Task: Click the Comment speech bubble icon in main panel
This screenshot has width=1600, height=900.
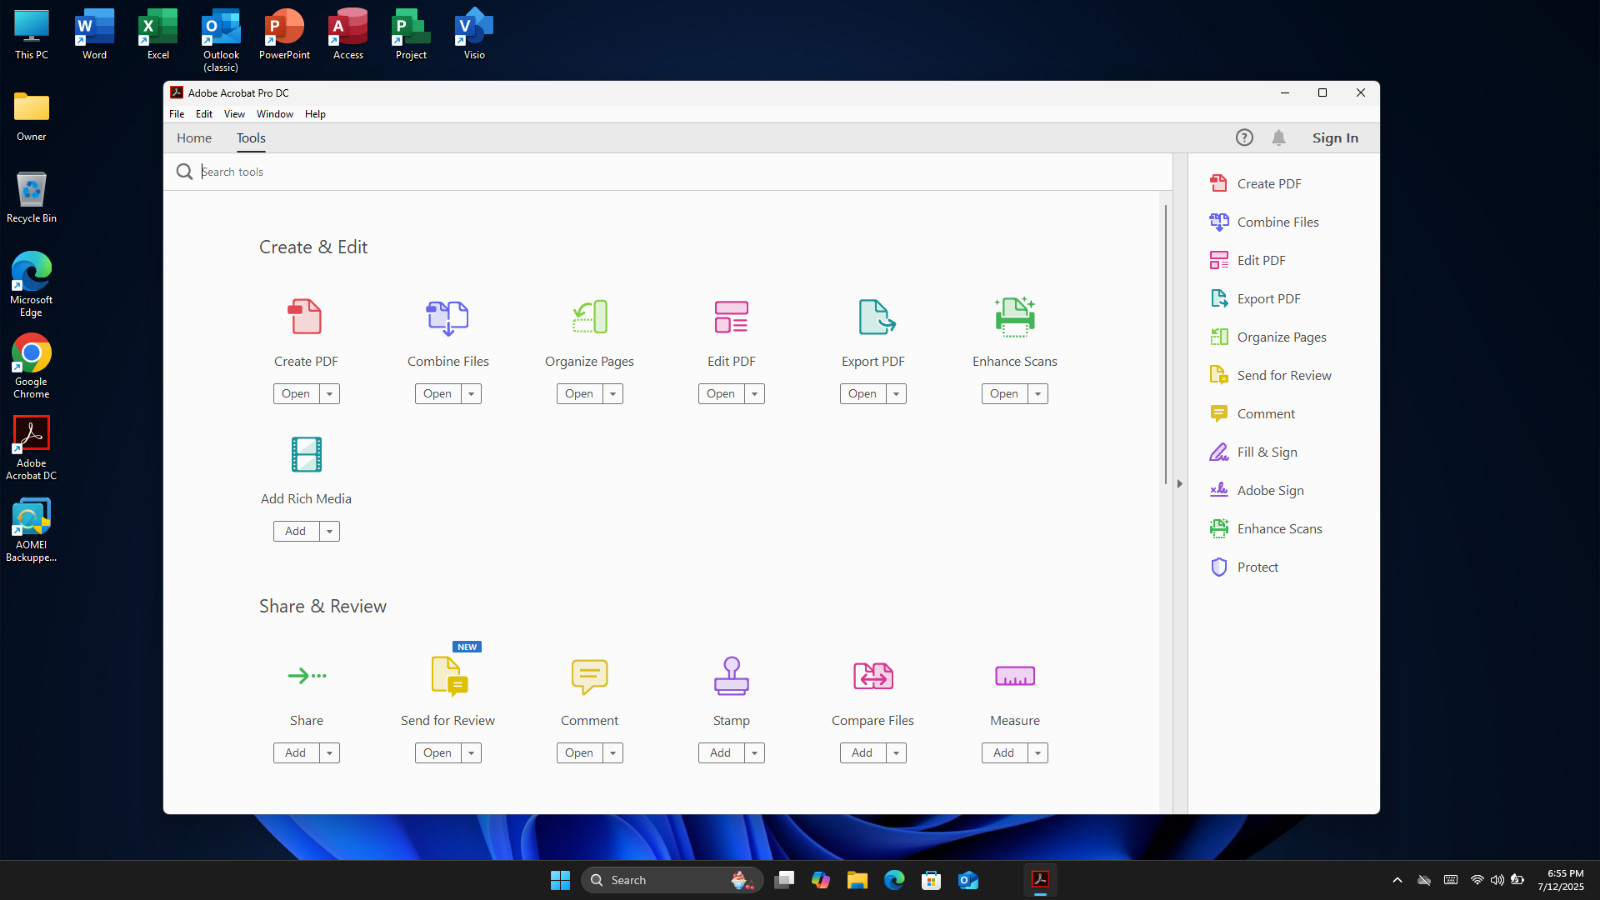Action: (589, 677)
